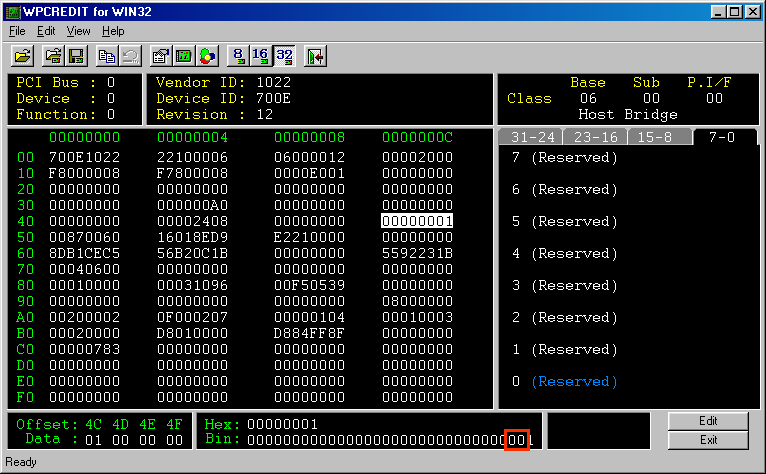Viewport: 766px width, 474px height.
Task: Click the bit 4 (Reserved) entry
Action: 574,253
